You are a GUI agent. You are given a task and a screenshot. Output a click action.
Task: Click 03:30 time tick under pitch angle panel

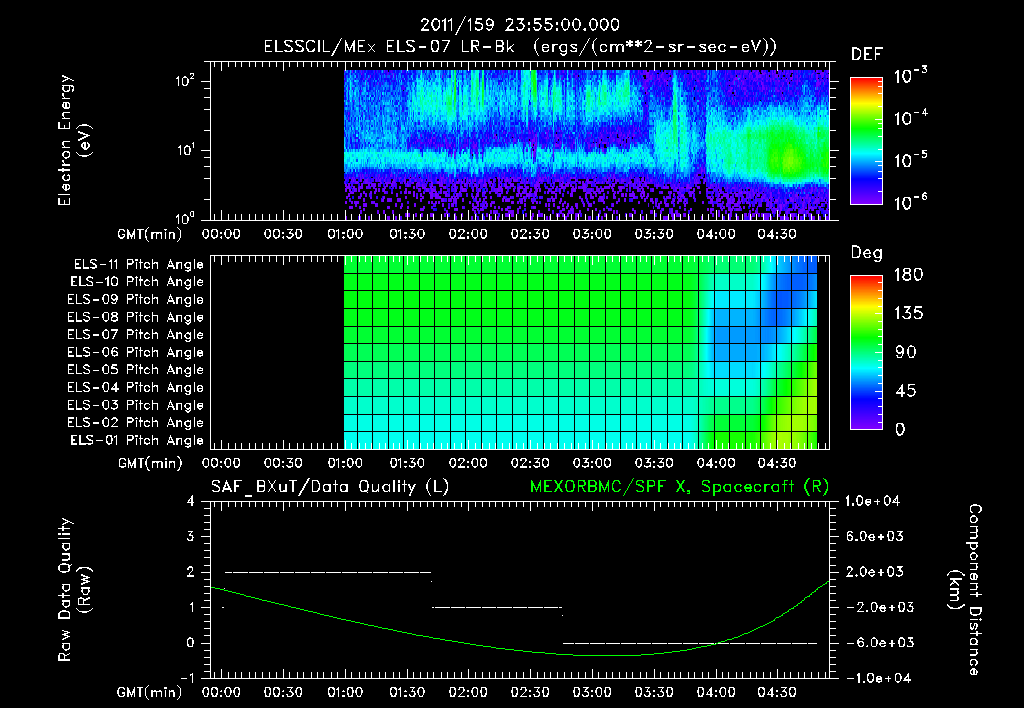(654, 463)
